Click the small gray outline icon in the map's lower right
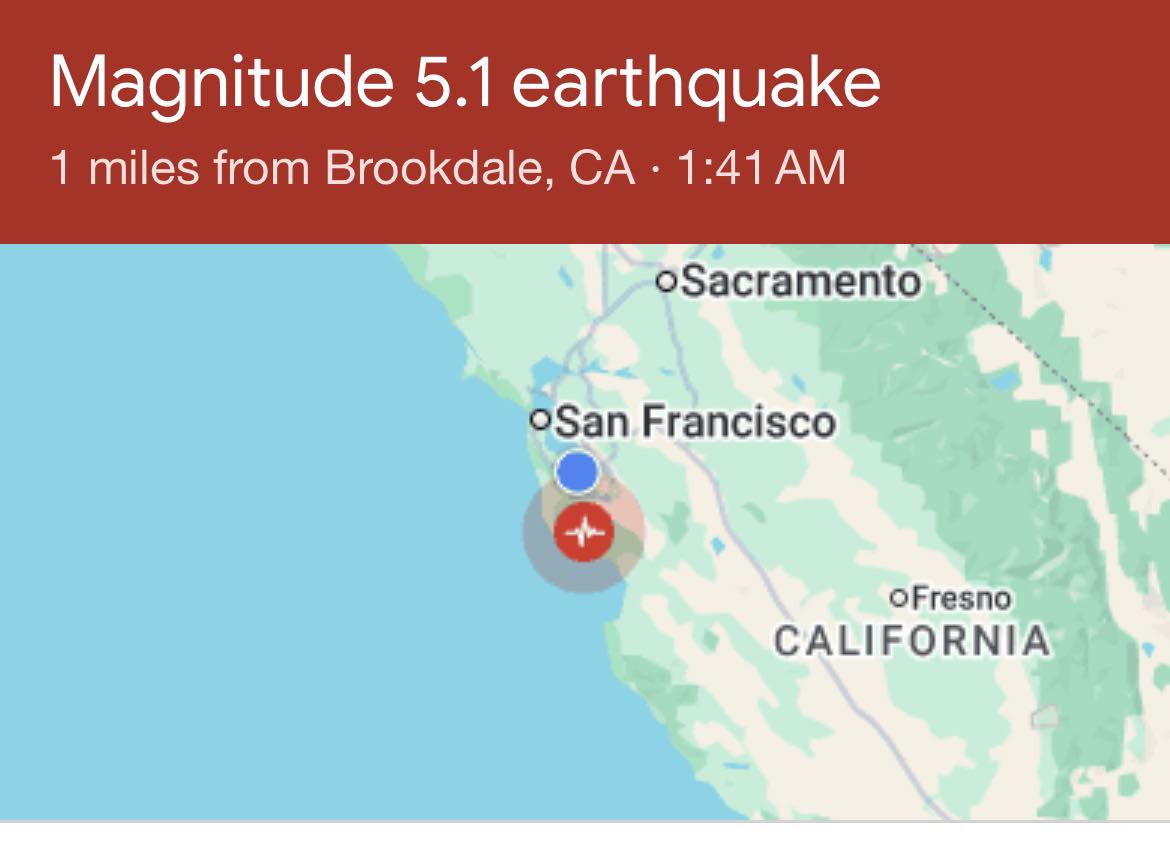This screenshot has height=846, width=1170. pos(1046,716)
